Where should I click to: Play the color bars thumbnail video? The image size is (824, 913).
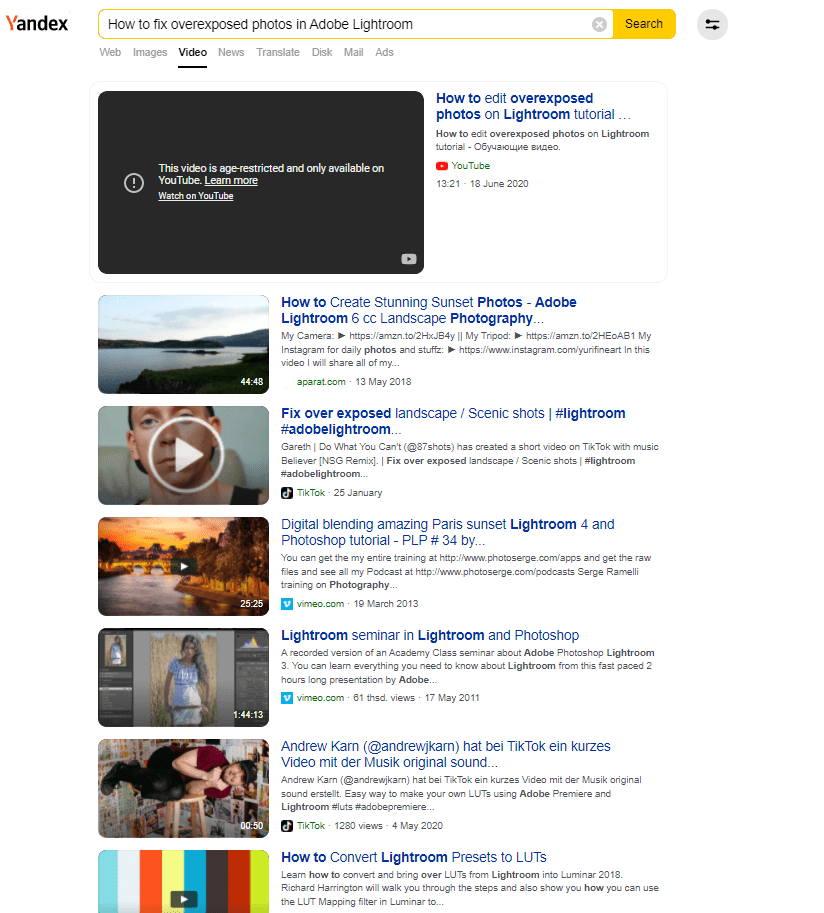[x=184, y=899]
